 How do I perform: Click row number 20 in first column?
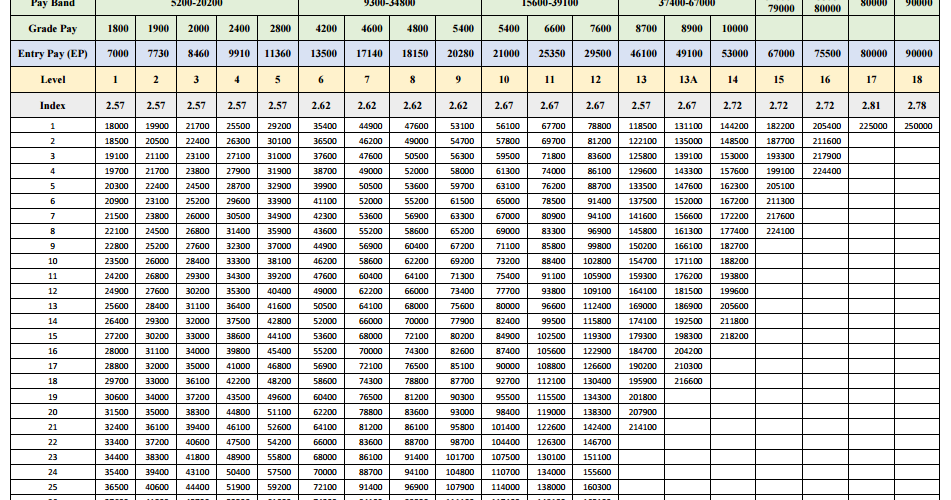point(53,412)
